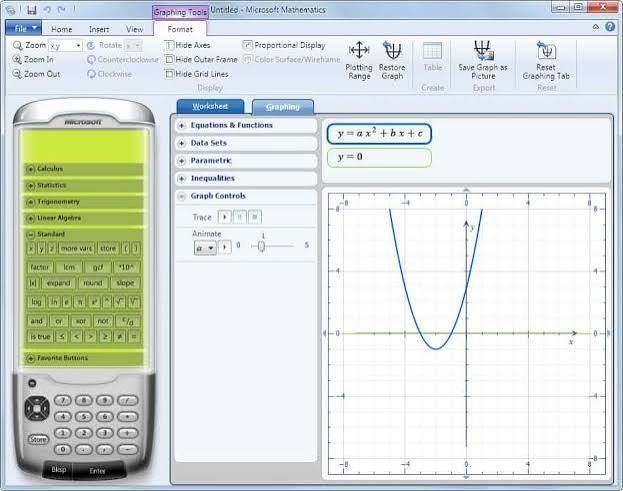623x491 pixels.
Task: Click the absolute value |x| key
Action: click(x=33, y=283)
